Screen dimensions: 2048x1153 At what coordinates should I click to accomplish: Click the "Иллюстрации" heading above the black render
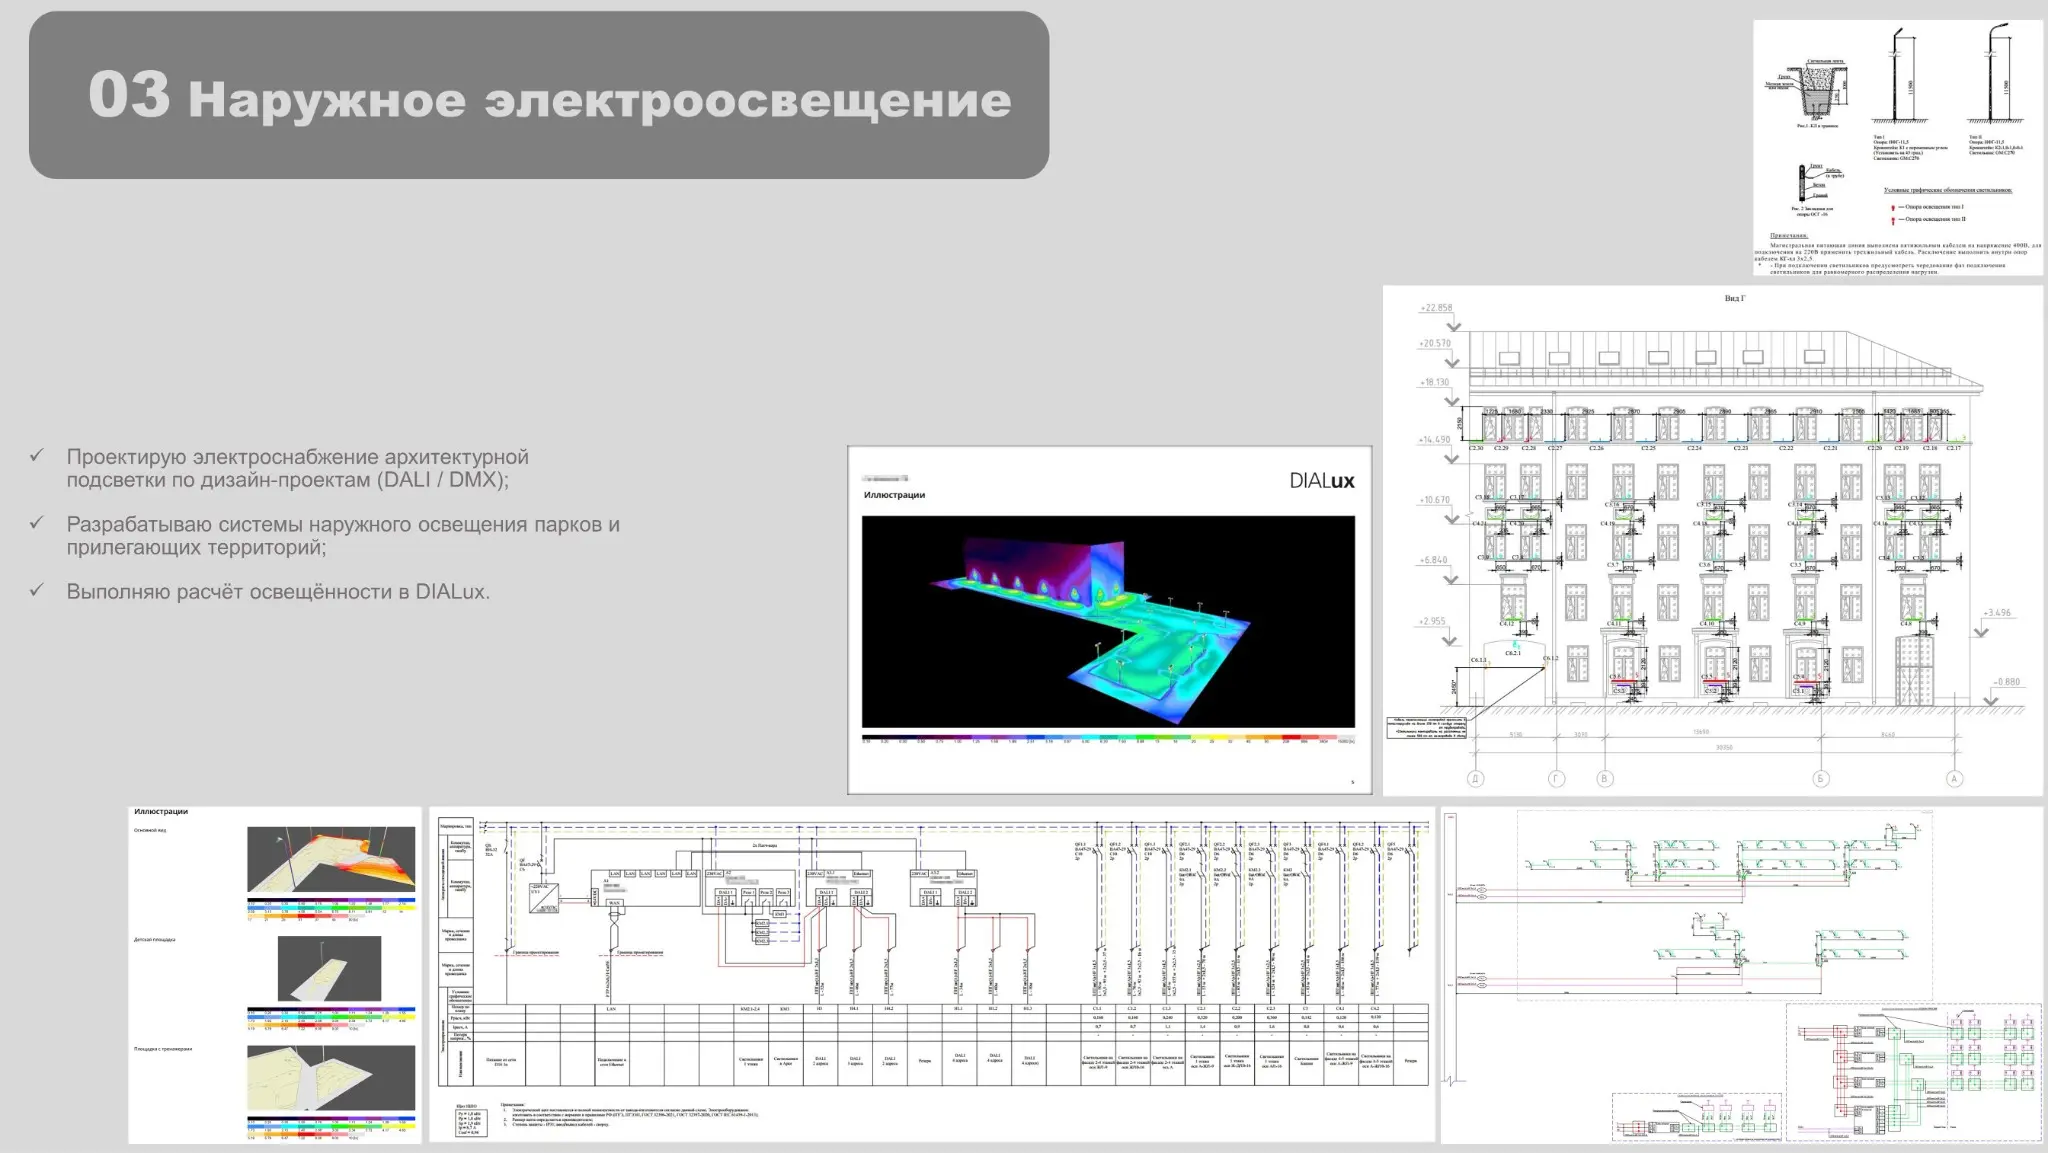pyautogui.click(x=894, y=495)
